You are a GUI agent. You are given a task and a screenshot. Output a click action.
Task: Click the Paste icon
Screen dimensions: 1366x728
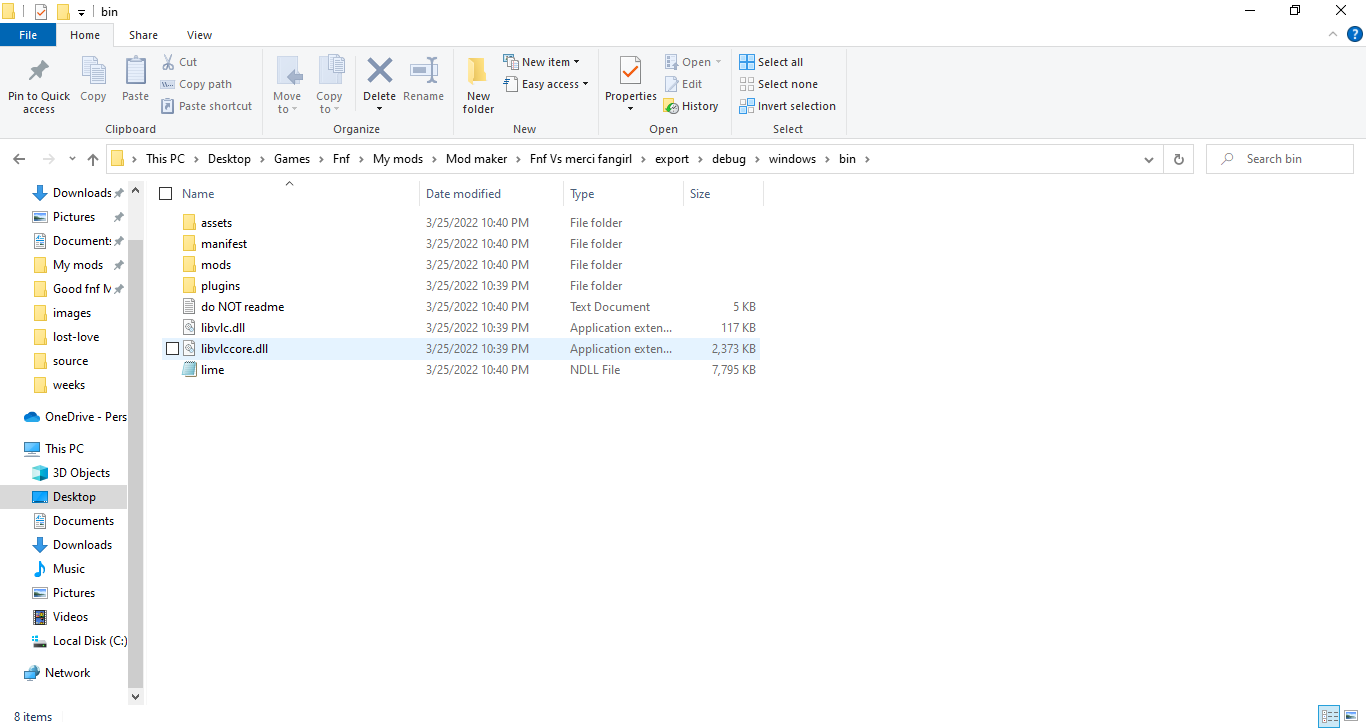[x=135, y=80]
